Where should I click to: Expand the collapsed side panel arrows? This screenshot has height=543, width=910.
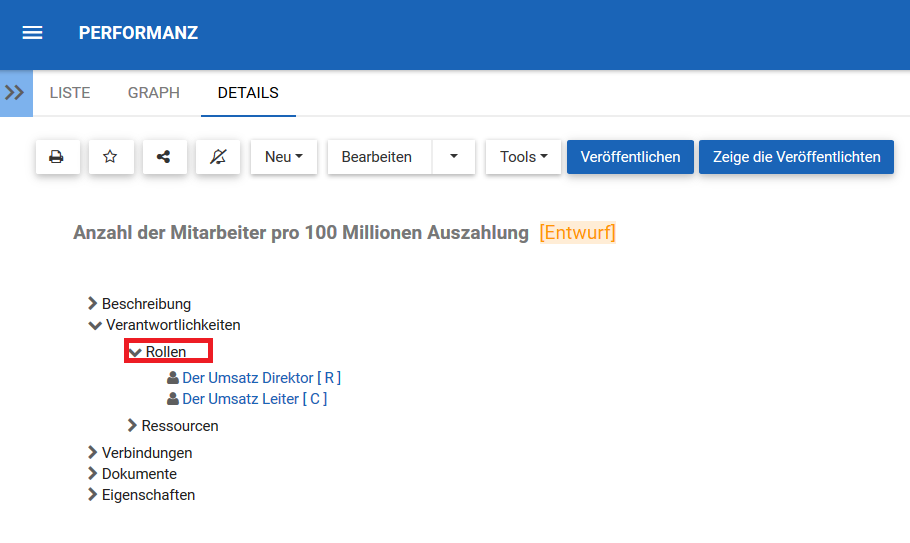15,93
